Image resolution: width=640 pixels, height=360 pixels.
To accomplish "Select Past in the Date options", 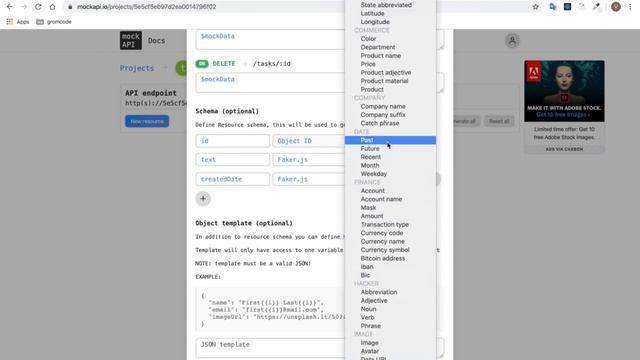I will pyautogui.click(x=390, y=140).
